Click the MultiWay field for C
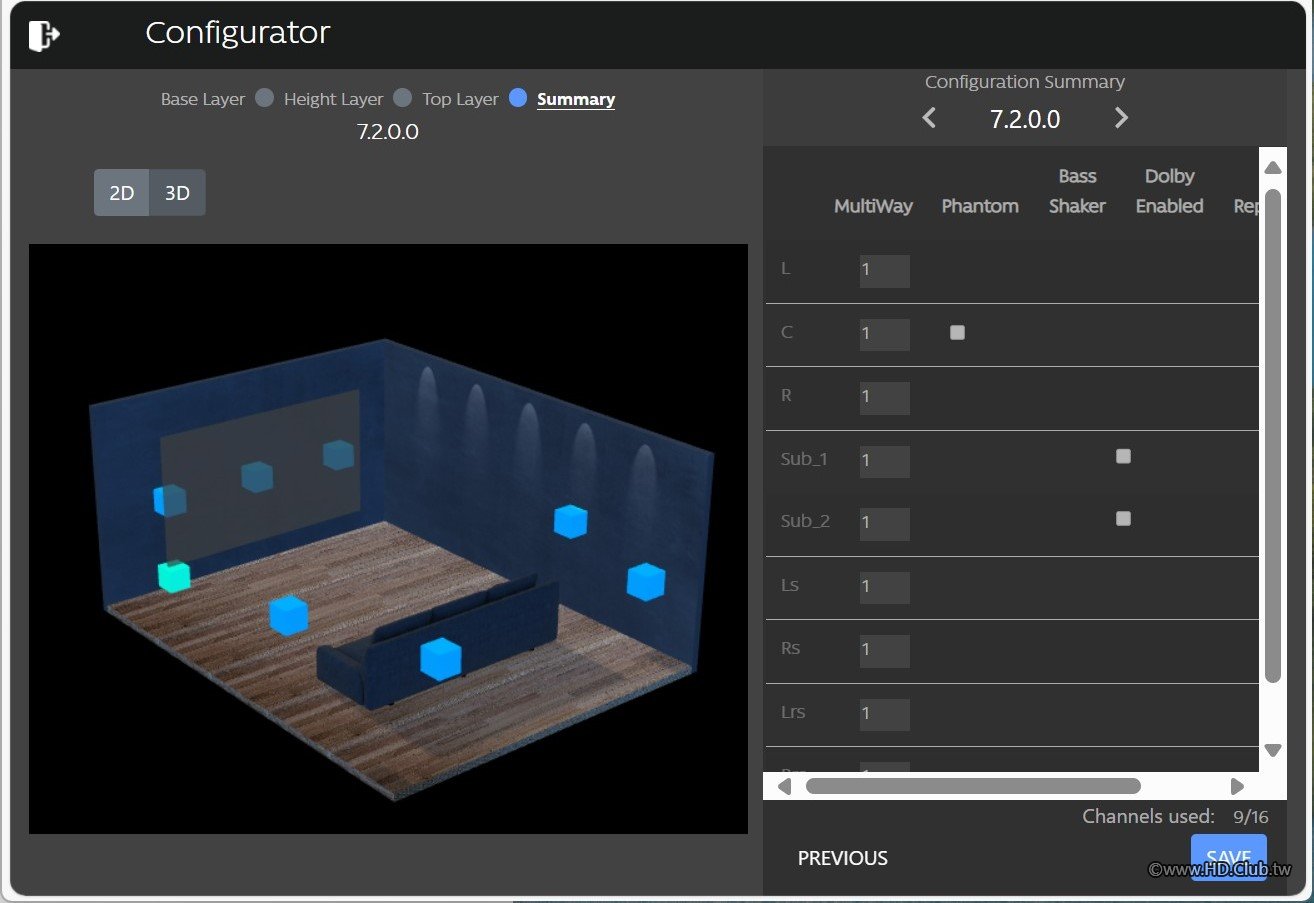The height and width of the screenshot is (903, 1314). (x=885, y=334)
